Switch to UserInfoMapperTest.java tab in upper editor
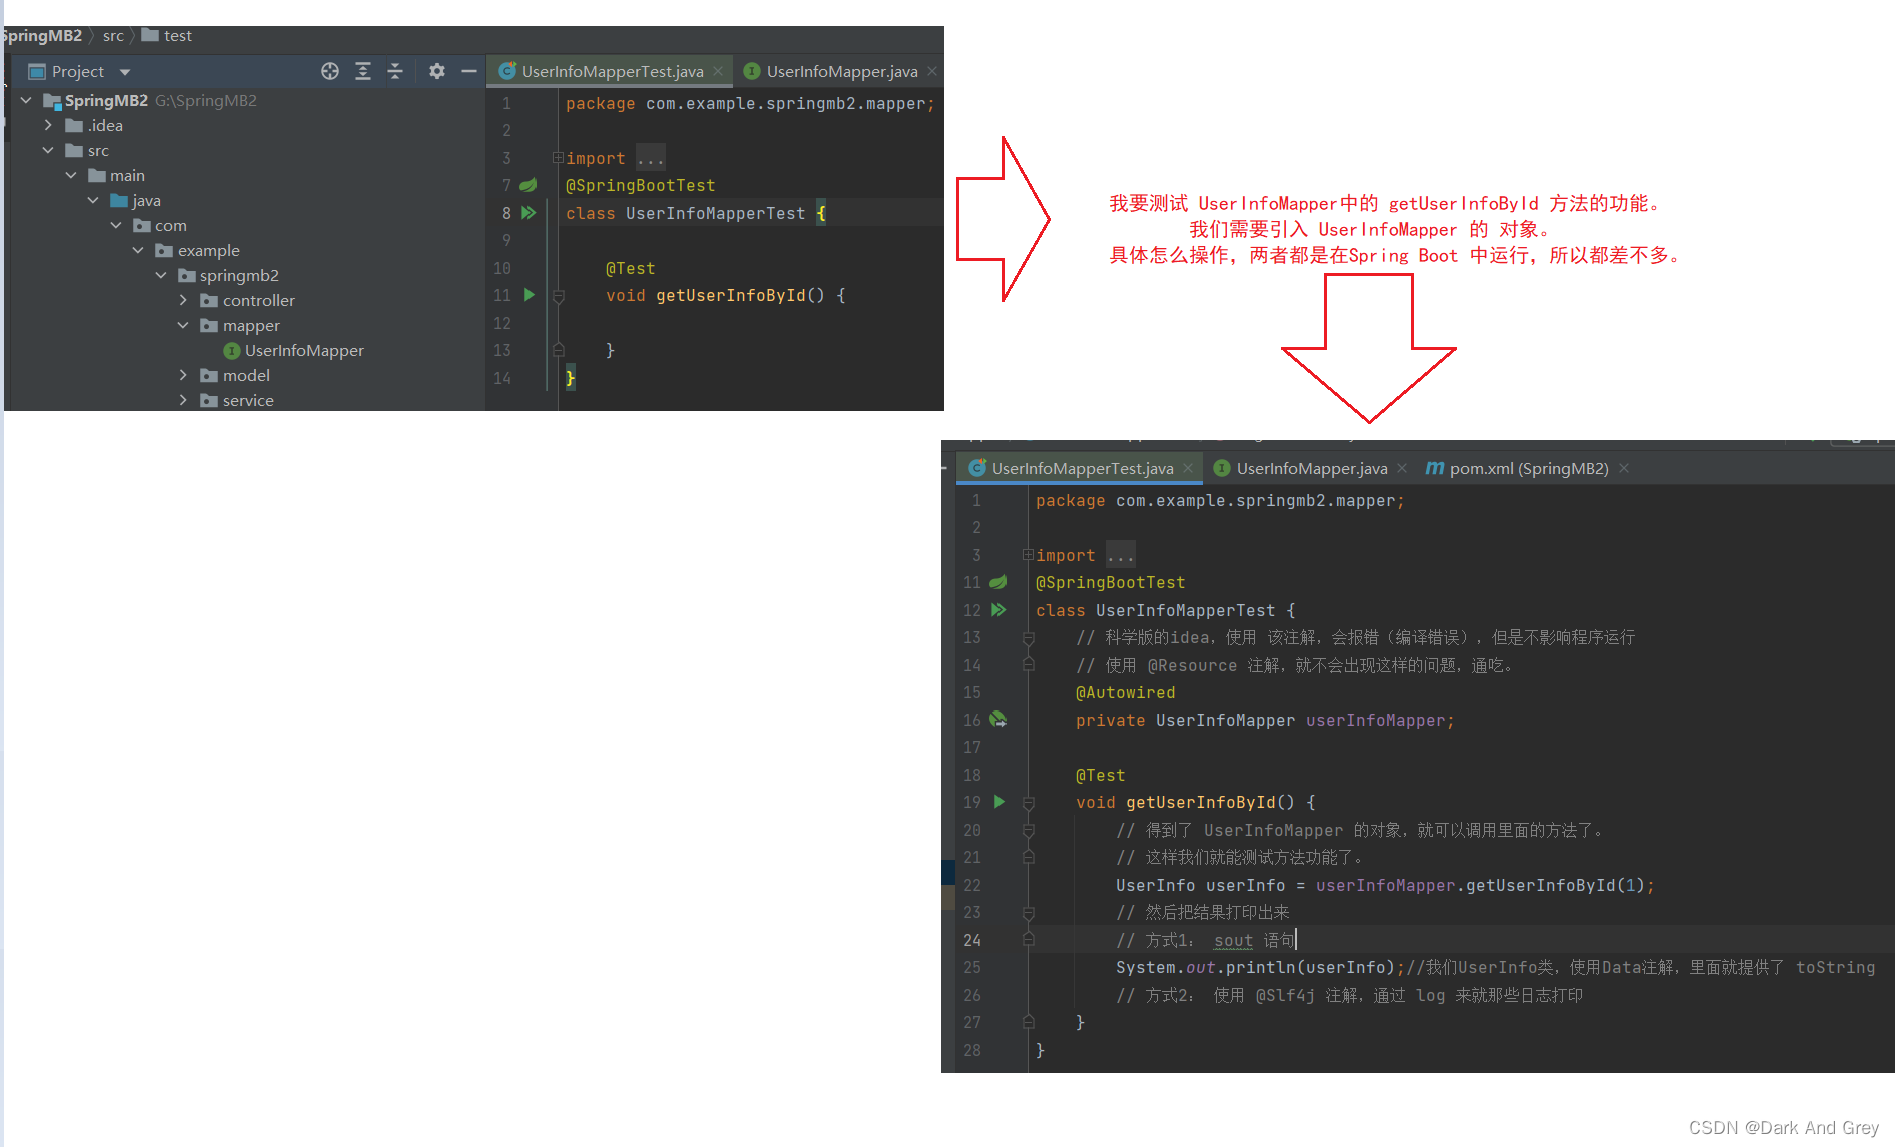The image size is (1895, 1147). [x=612, y=71]
